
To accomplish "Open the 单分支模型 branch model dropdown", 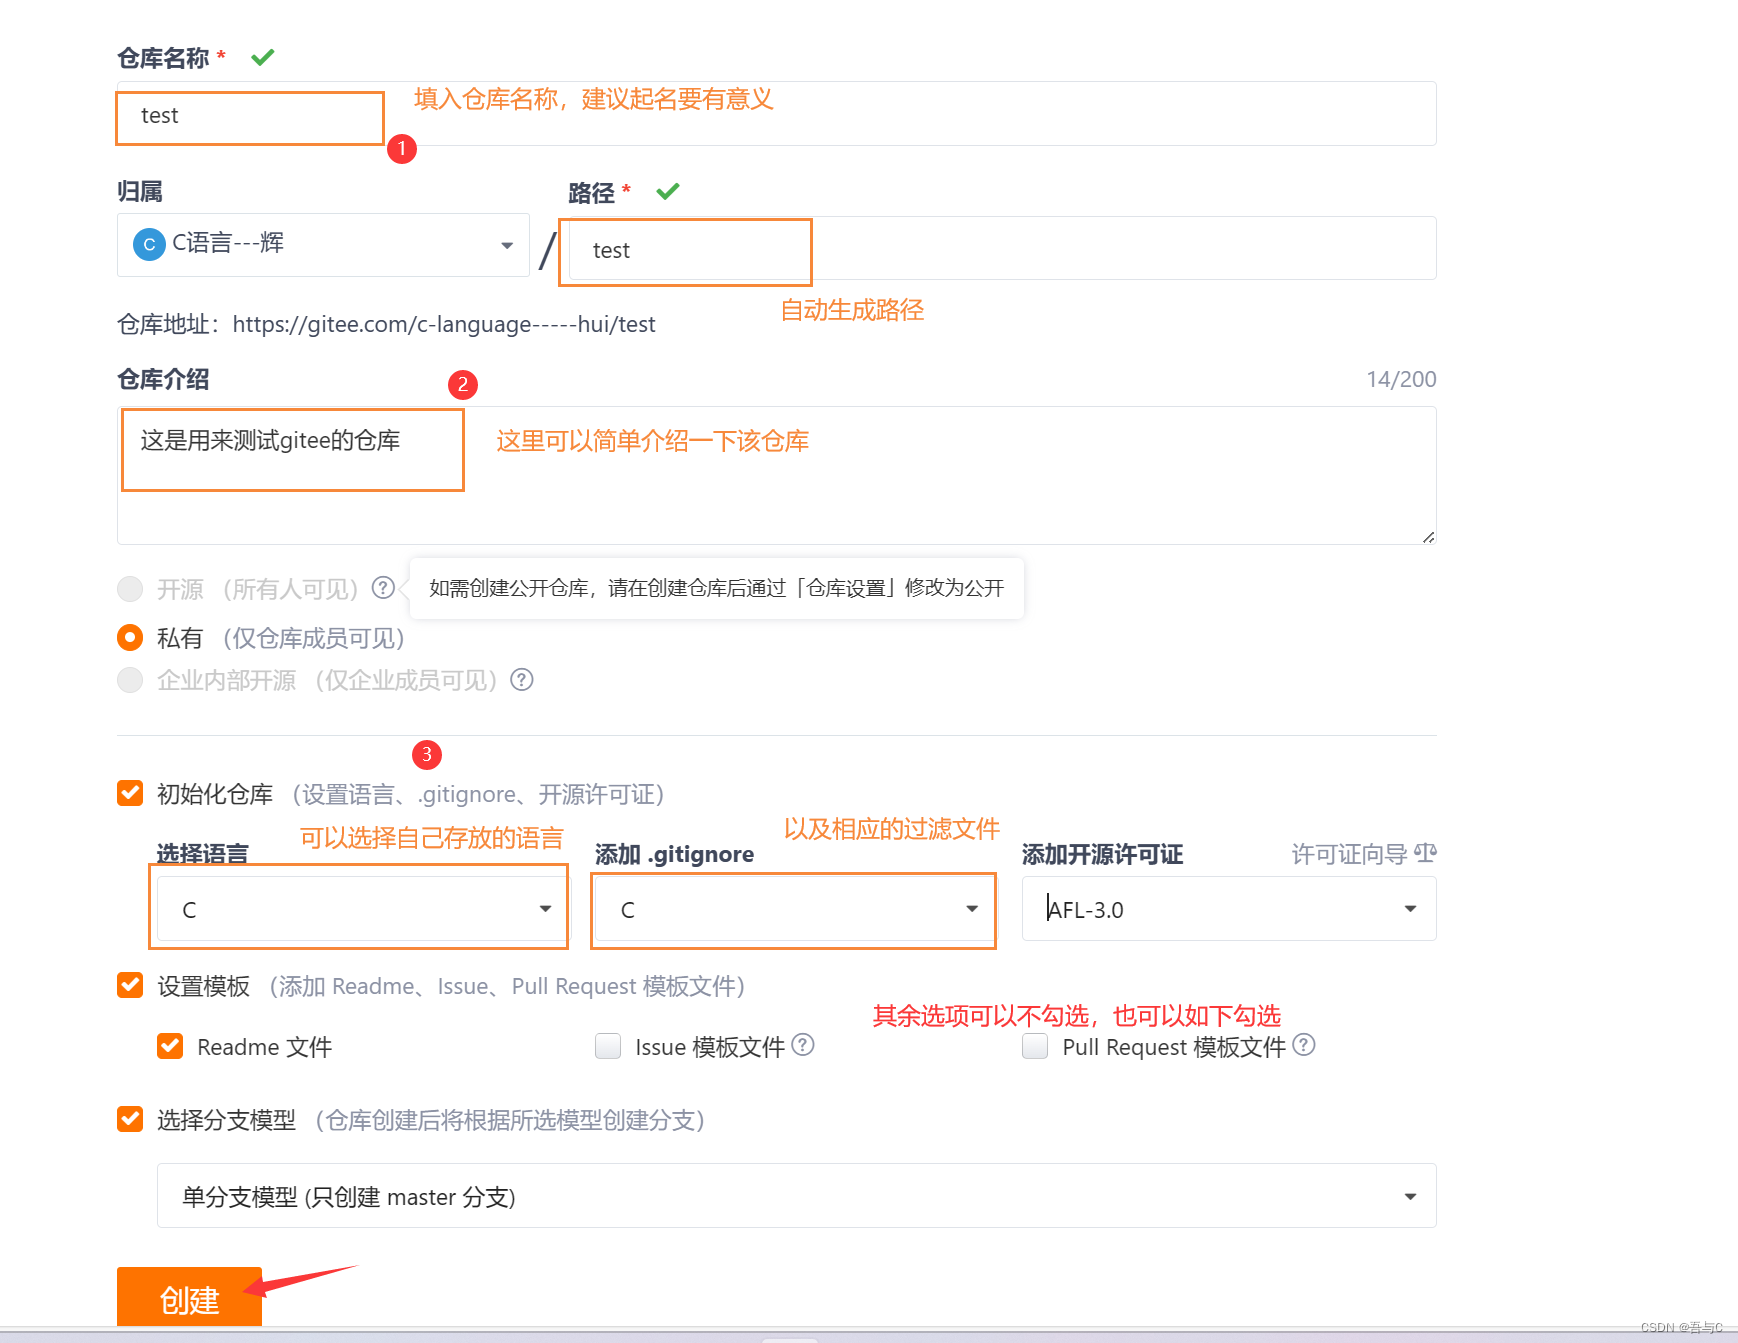I will pos(1410,1196).
